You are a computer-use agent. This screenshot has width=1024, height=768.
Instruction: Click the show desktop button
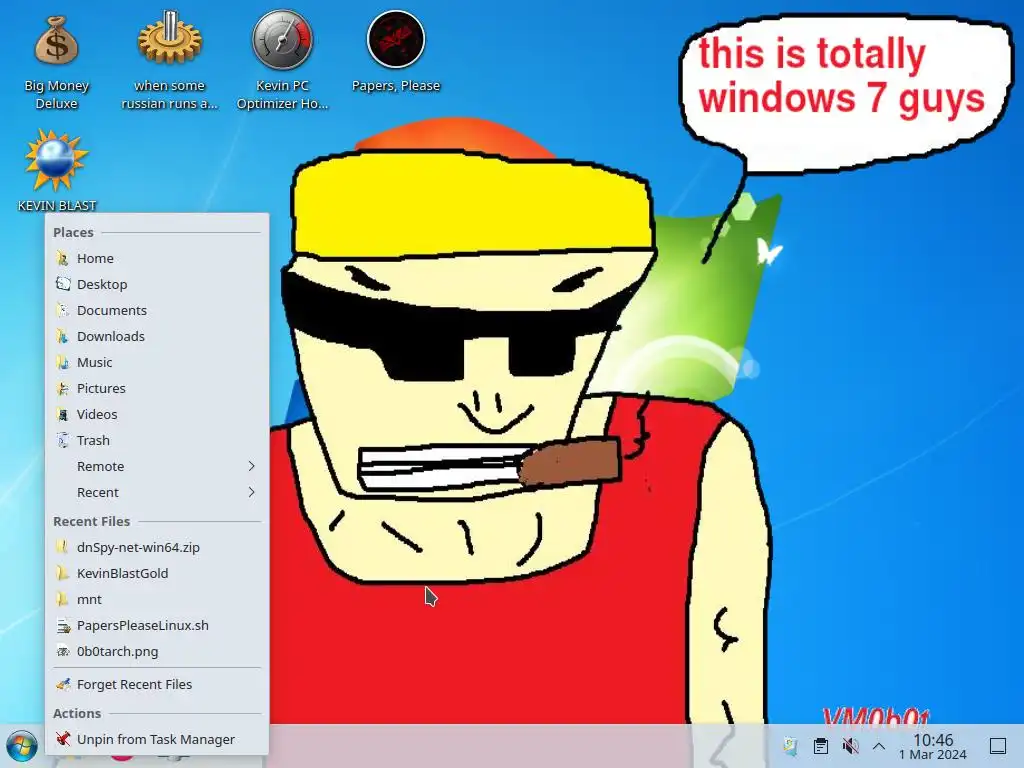[x=998, y=746]
